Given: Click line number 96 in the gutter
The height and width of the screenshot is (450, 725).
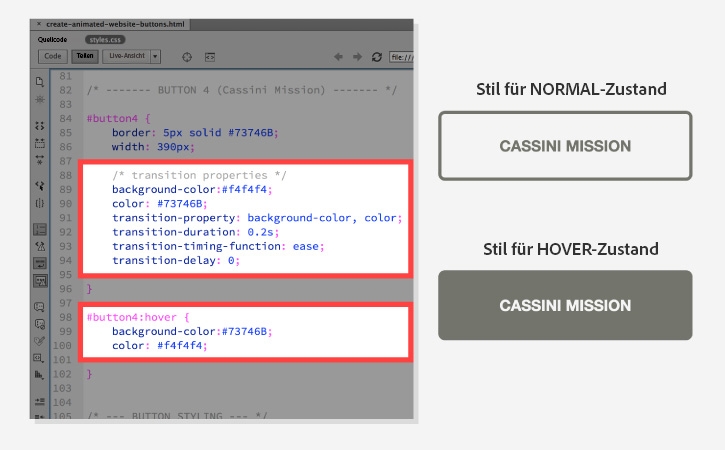Looking at the screenshot, I should click(x=66, y=289).
